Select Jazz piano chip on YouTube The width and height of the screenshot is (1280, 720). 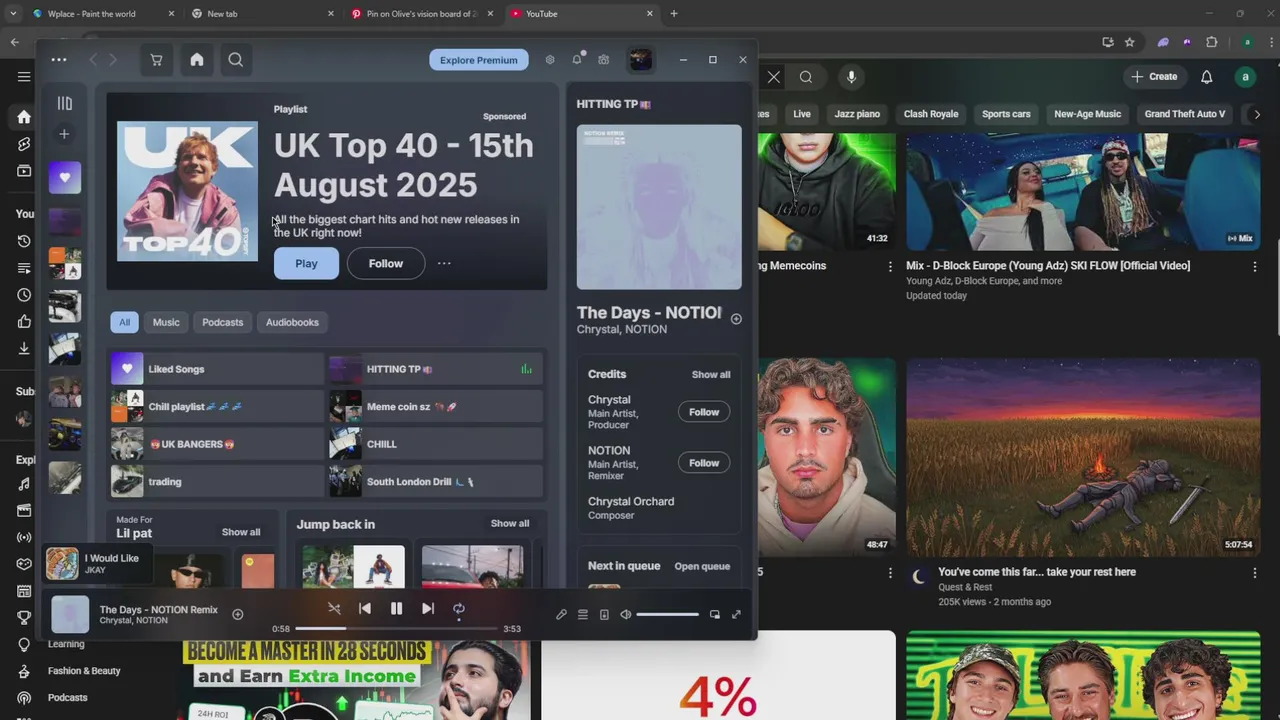pyautogui.click(x=857, y=114)
